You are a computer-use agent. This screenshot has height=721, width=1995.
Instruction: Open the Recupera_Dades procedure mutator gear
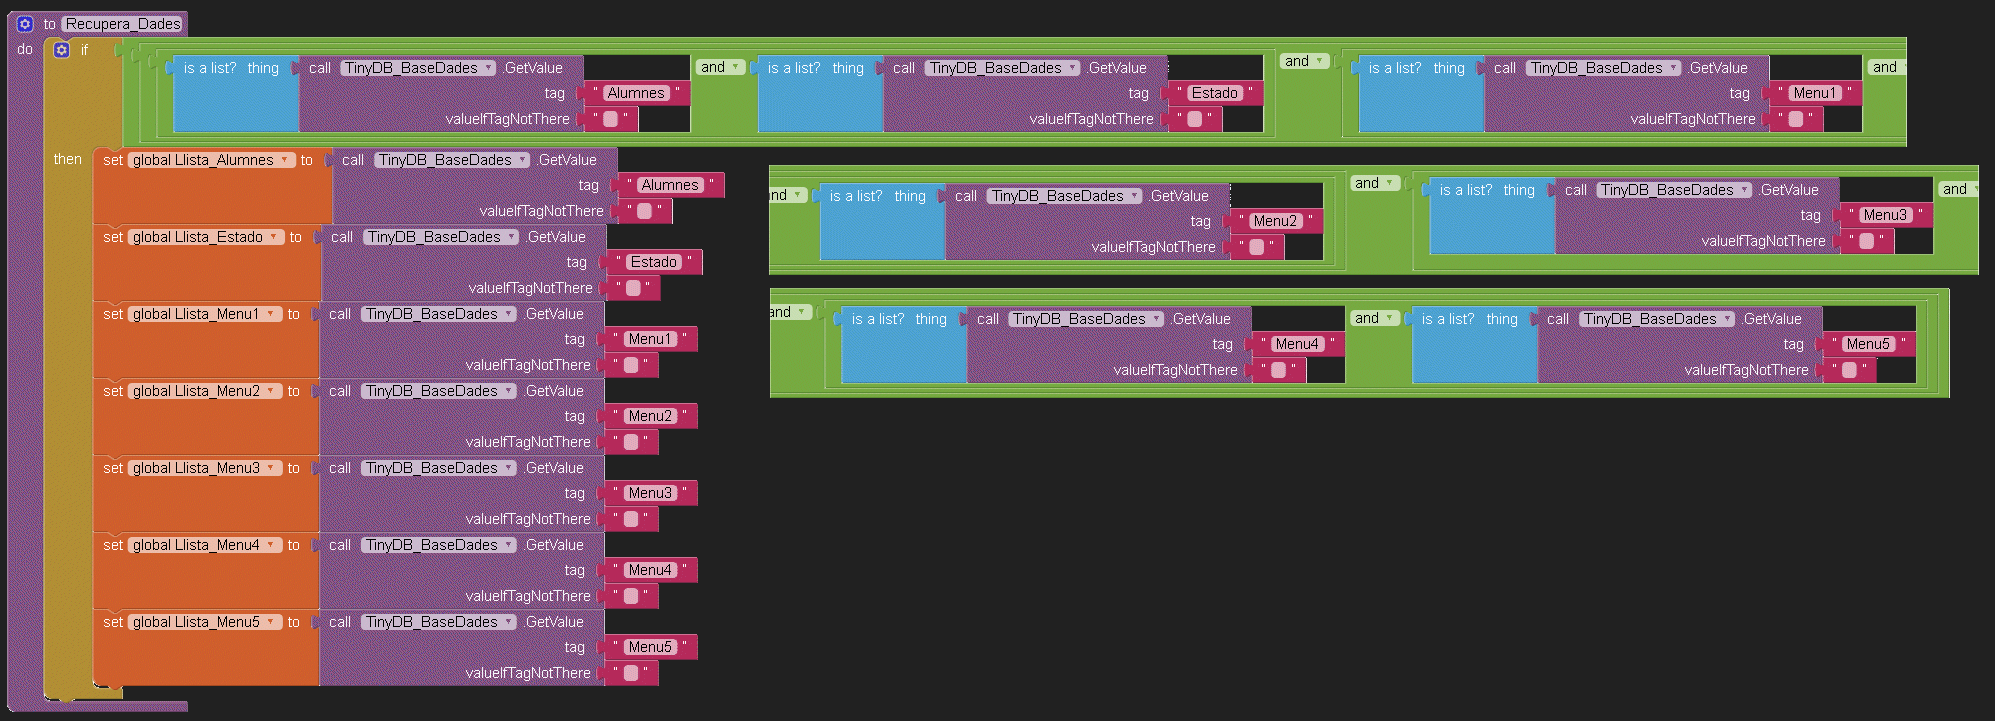click(25, 24)
